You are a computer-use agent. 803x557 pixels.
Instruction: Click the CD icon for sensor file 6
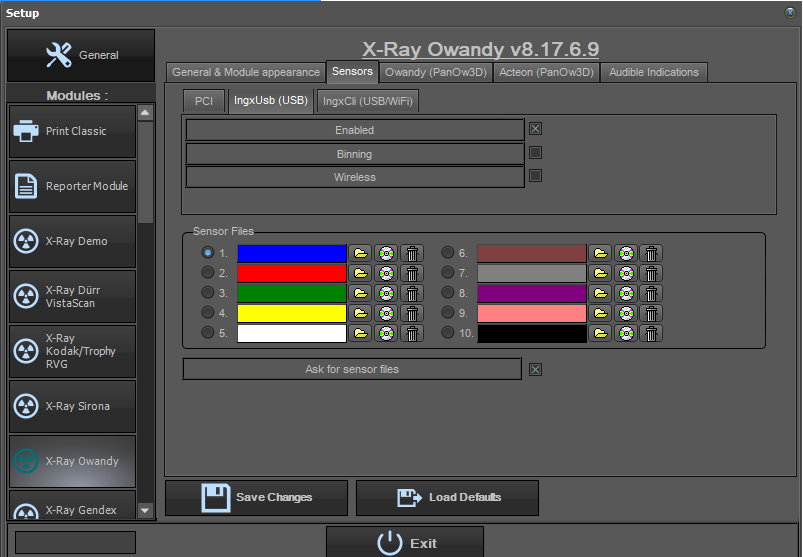click(x=626, y=253)
